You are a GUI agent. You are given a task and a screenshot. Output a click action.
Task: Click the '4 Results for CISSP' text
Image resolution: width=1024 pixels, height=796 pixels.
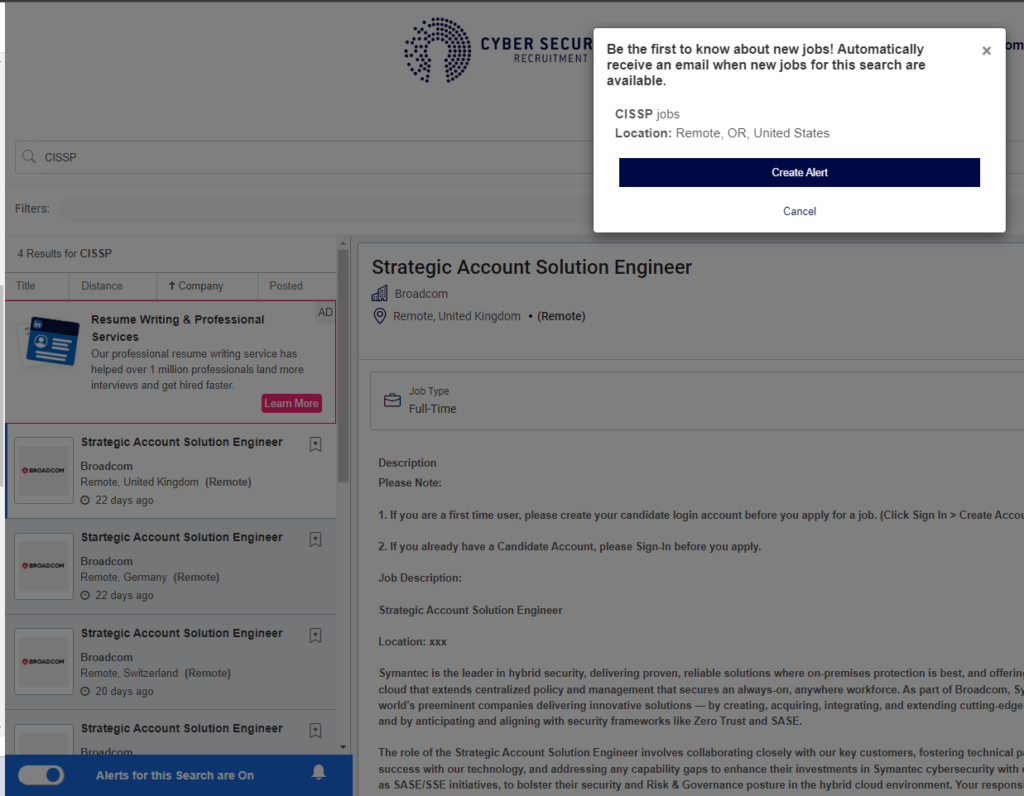(65, 253)
